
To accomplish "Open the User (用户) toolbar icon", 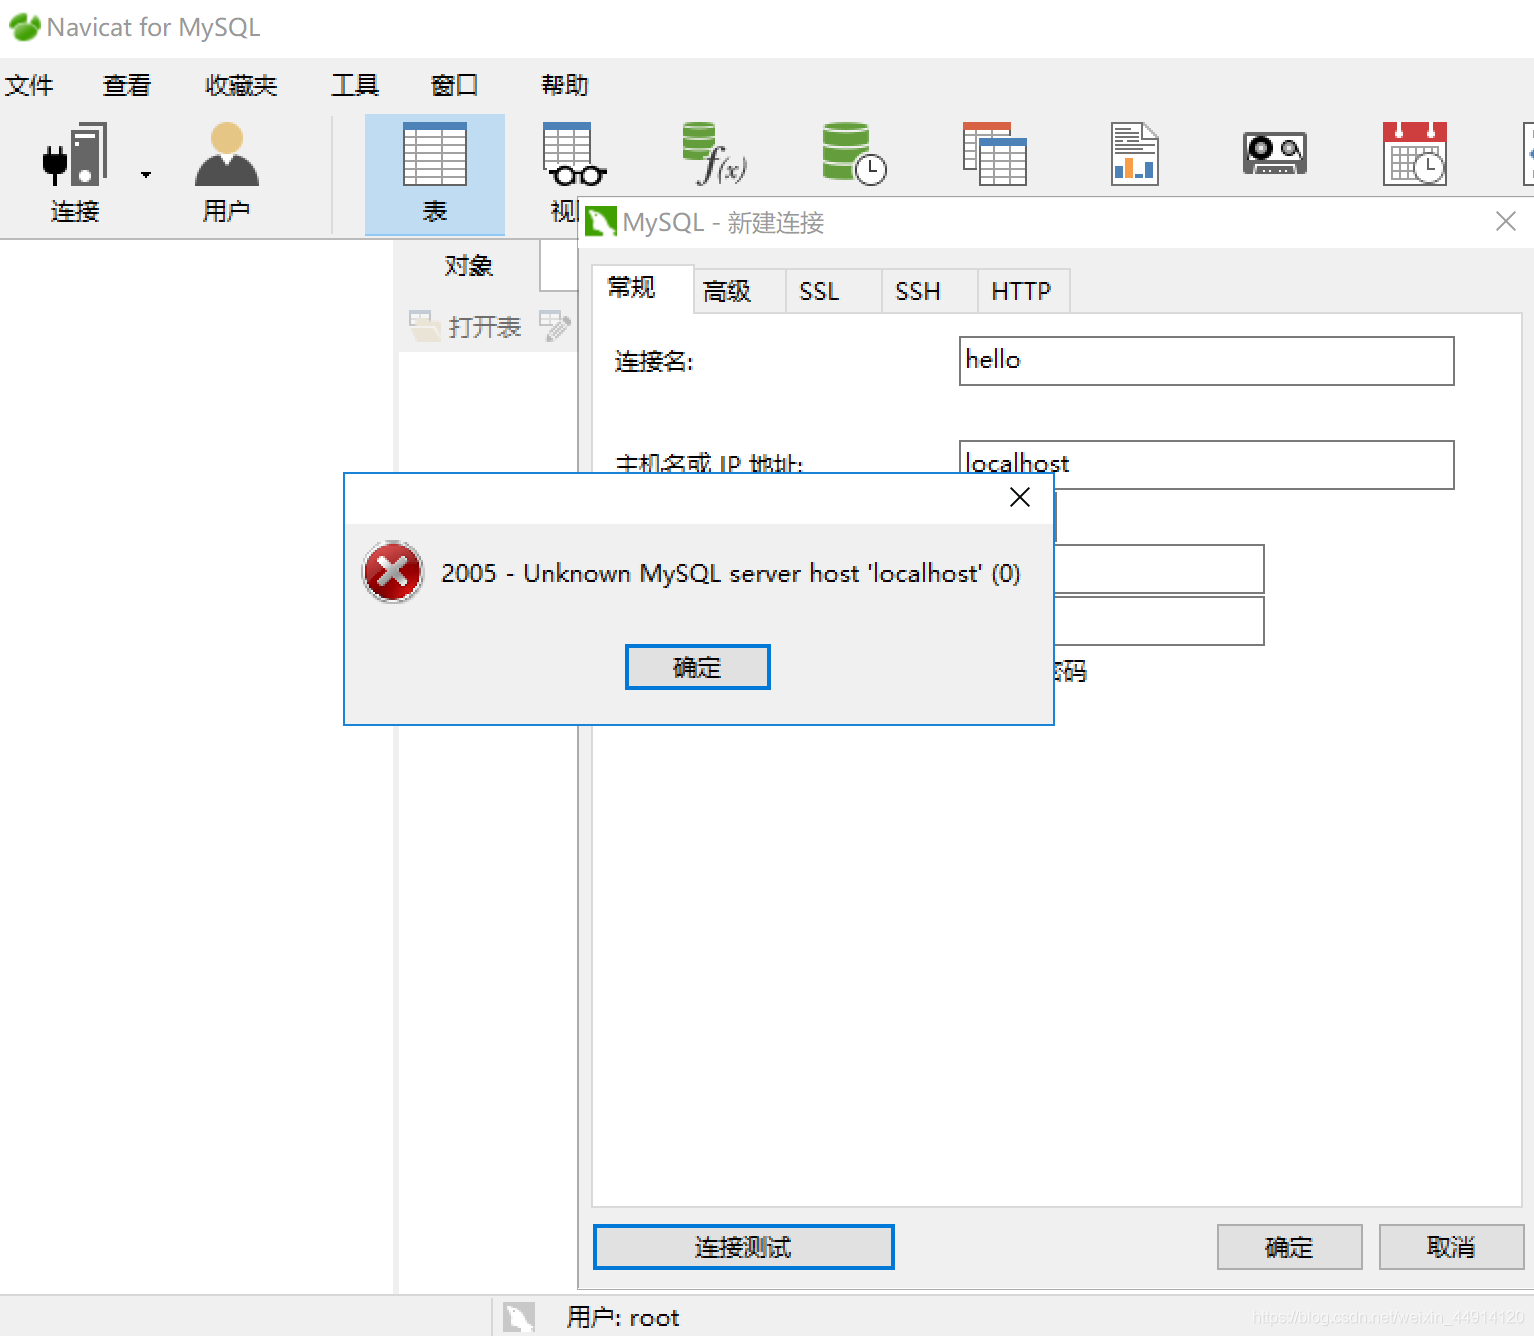I will pos(227,155).
